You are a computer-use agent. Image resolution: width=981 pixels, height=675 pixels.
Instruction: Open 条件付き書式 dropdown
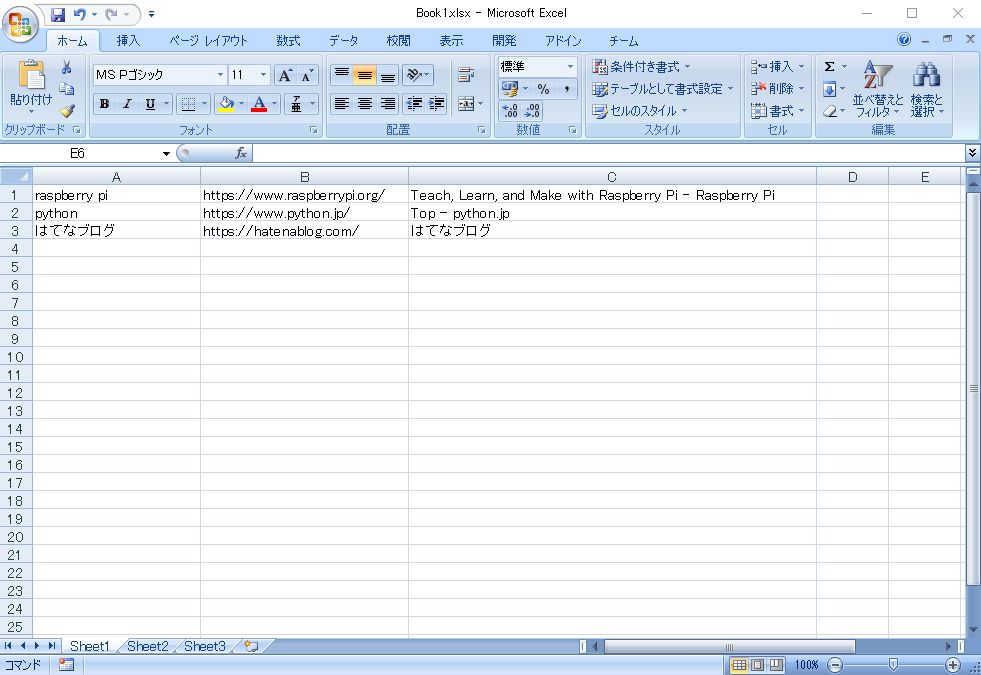pos(641,67)
